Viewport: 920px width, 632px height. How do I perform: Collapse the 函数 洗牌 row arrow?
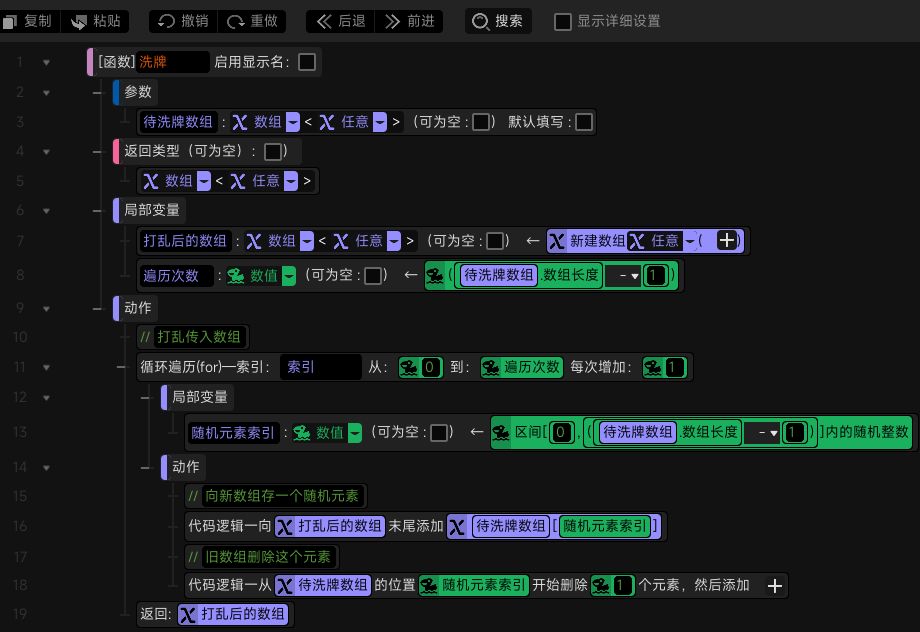46,62
